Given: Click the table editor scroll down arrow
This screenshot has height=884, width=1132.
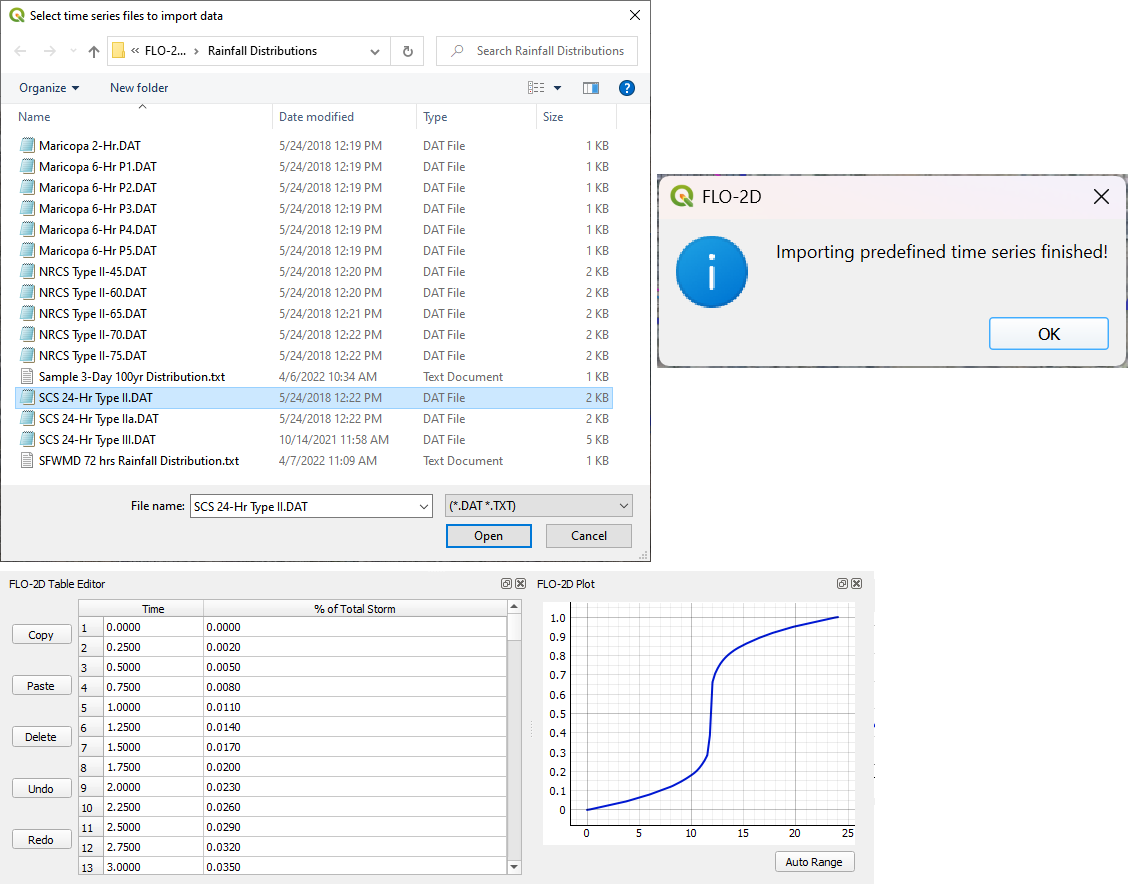Looking at the screenshot, I should 514,867.
